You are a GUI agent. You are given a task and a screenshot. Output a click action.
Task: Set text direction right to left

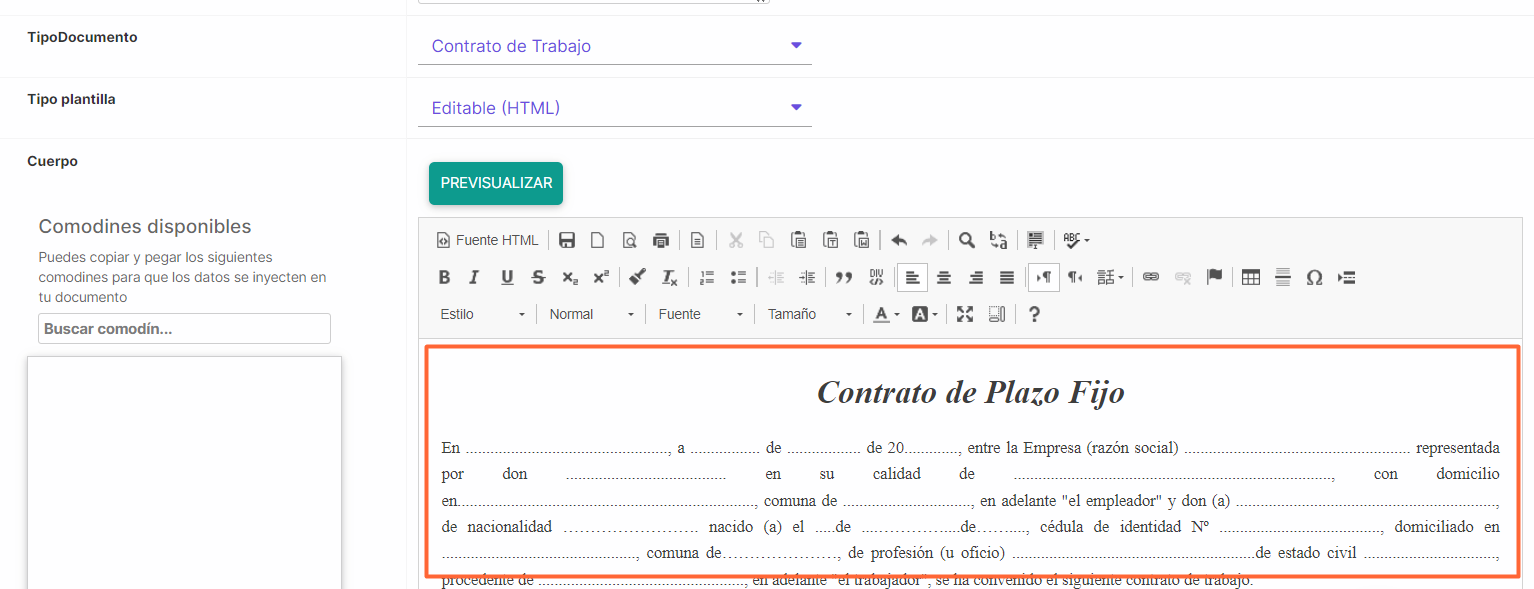coord(1075,277)
